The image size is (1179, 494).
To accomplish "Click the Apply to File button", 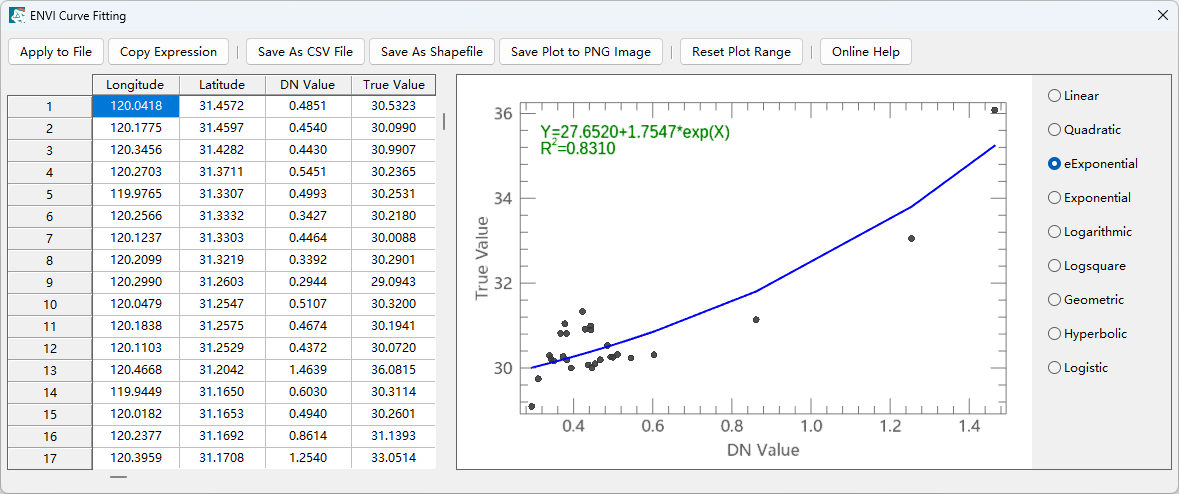I will coord(56,52).
